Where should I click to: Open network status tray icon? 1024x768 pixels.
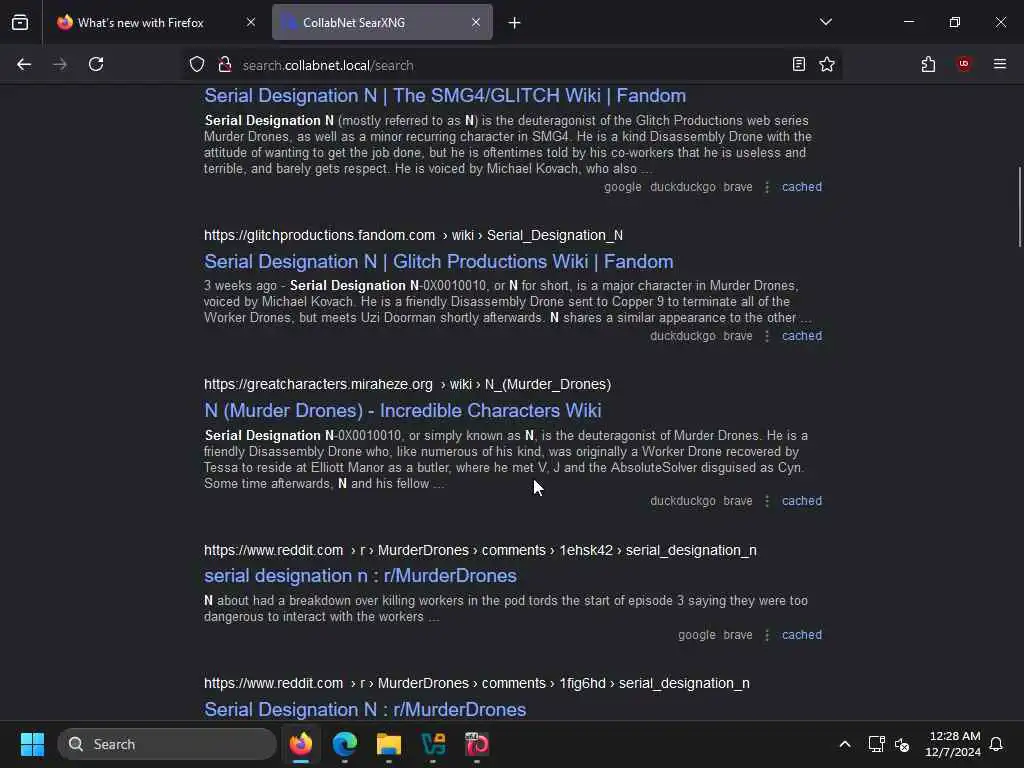point(876,744)
